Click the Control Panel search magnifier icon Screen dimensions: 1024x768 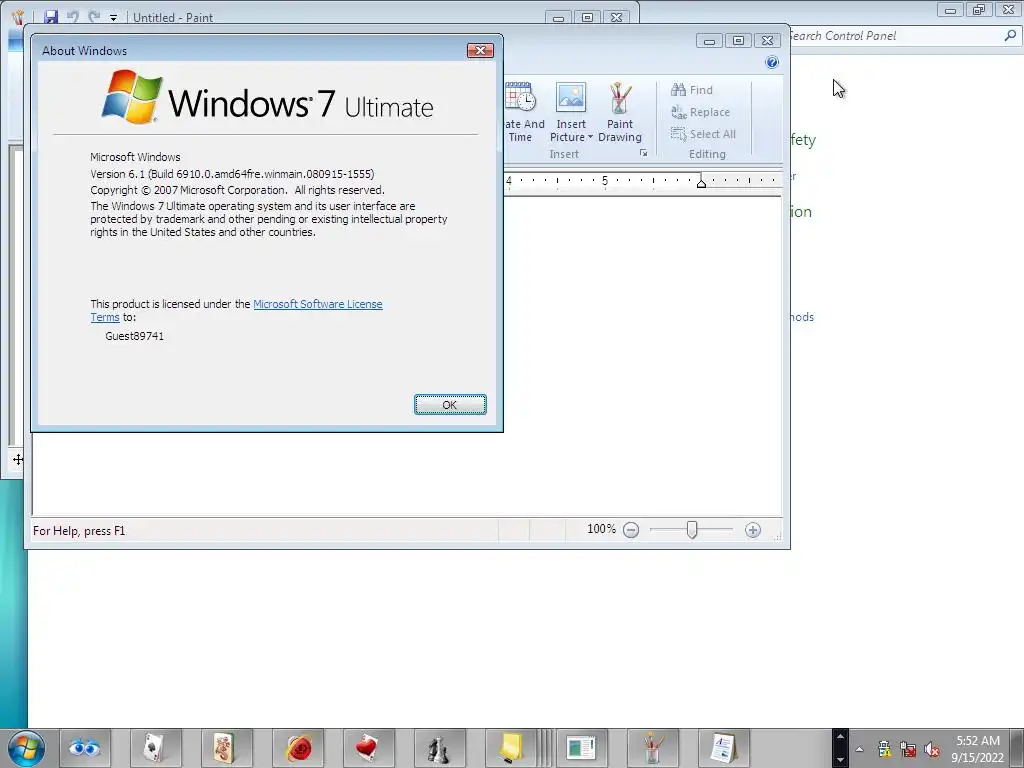[x=1010, y=36]
